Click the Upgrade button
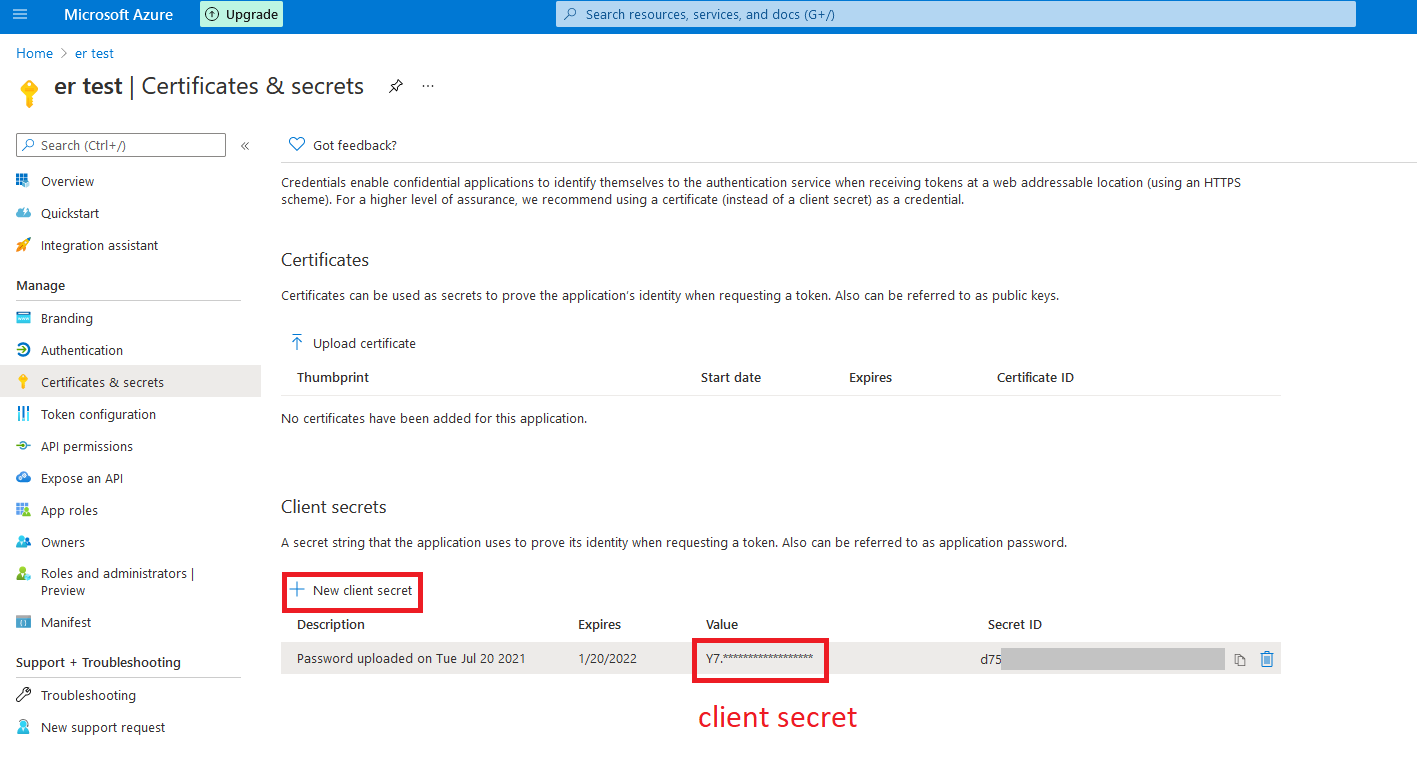Viewport: 1417px width, 774px height. pyautogui.click(x=241, y=15)
